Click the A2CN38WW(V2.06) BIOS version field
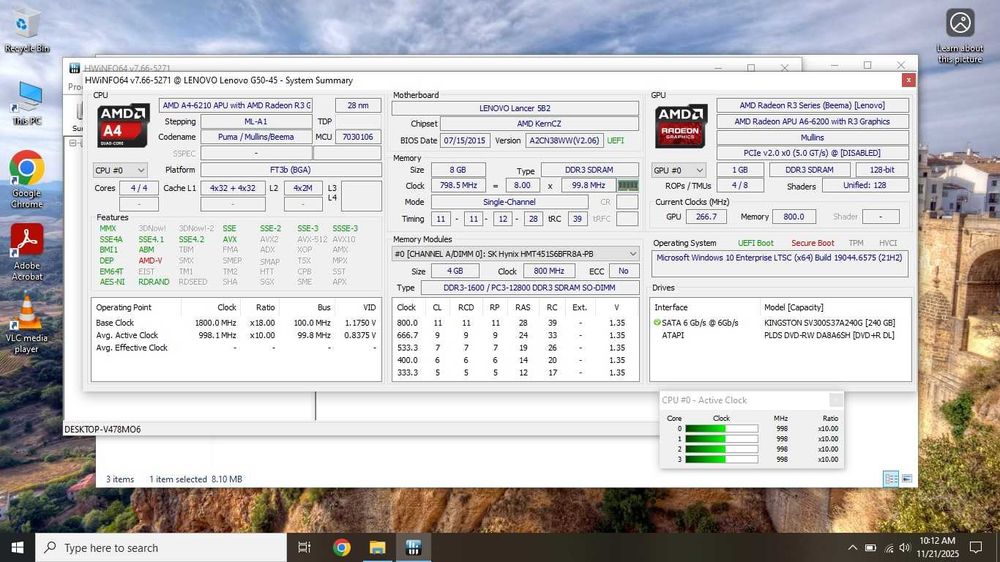This screenshot has height=562, width=1000. pos(564,140)
